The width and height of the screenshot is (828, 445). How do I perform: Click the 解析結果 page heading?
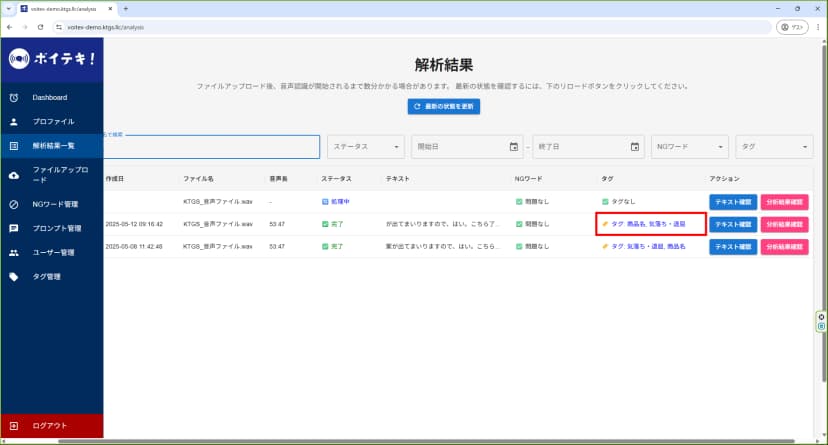click(x=444, y=65)
